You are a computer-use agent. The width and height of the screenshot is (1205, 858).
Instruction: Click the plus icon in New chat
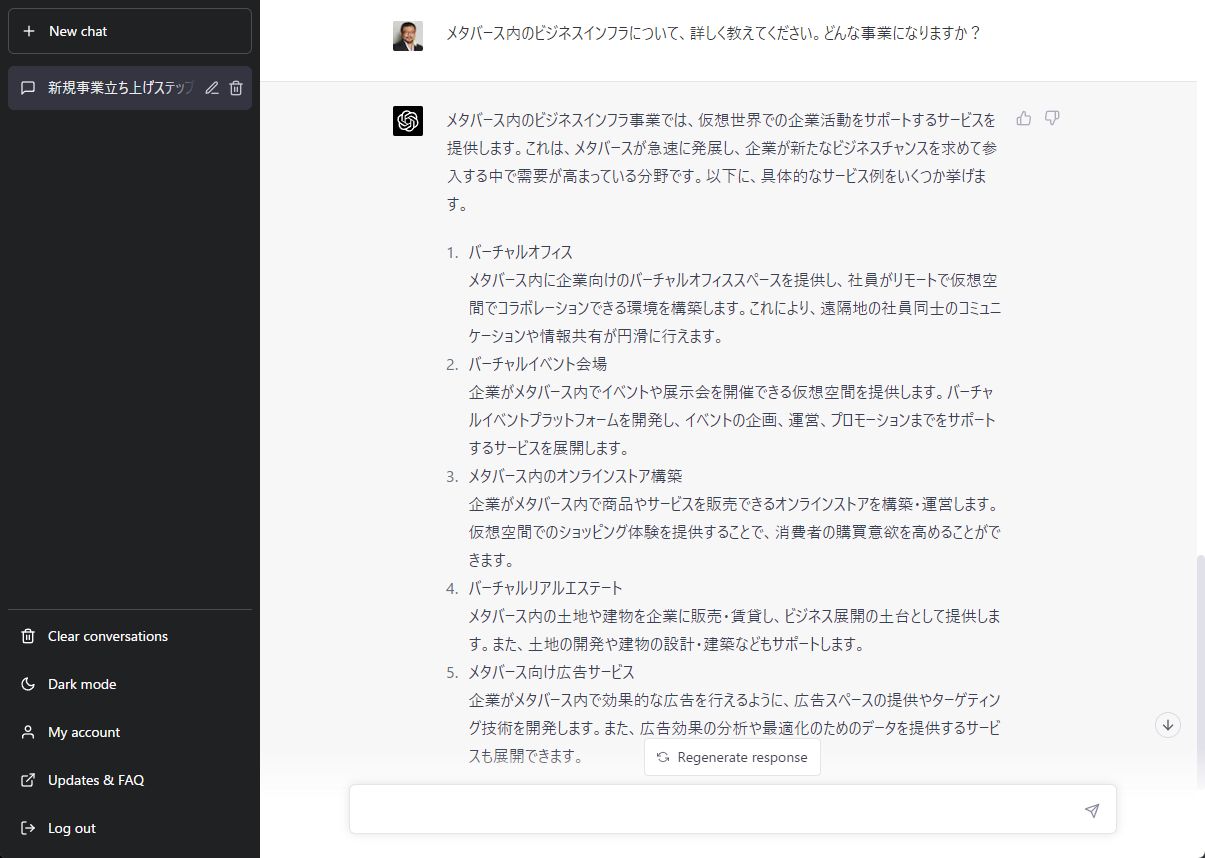click(28, 31)
